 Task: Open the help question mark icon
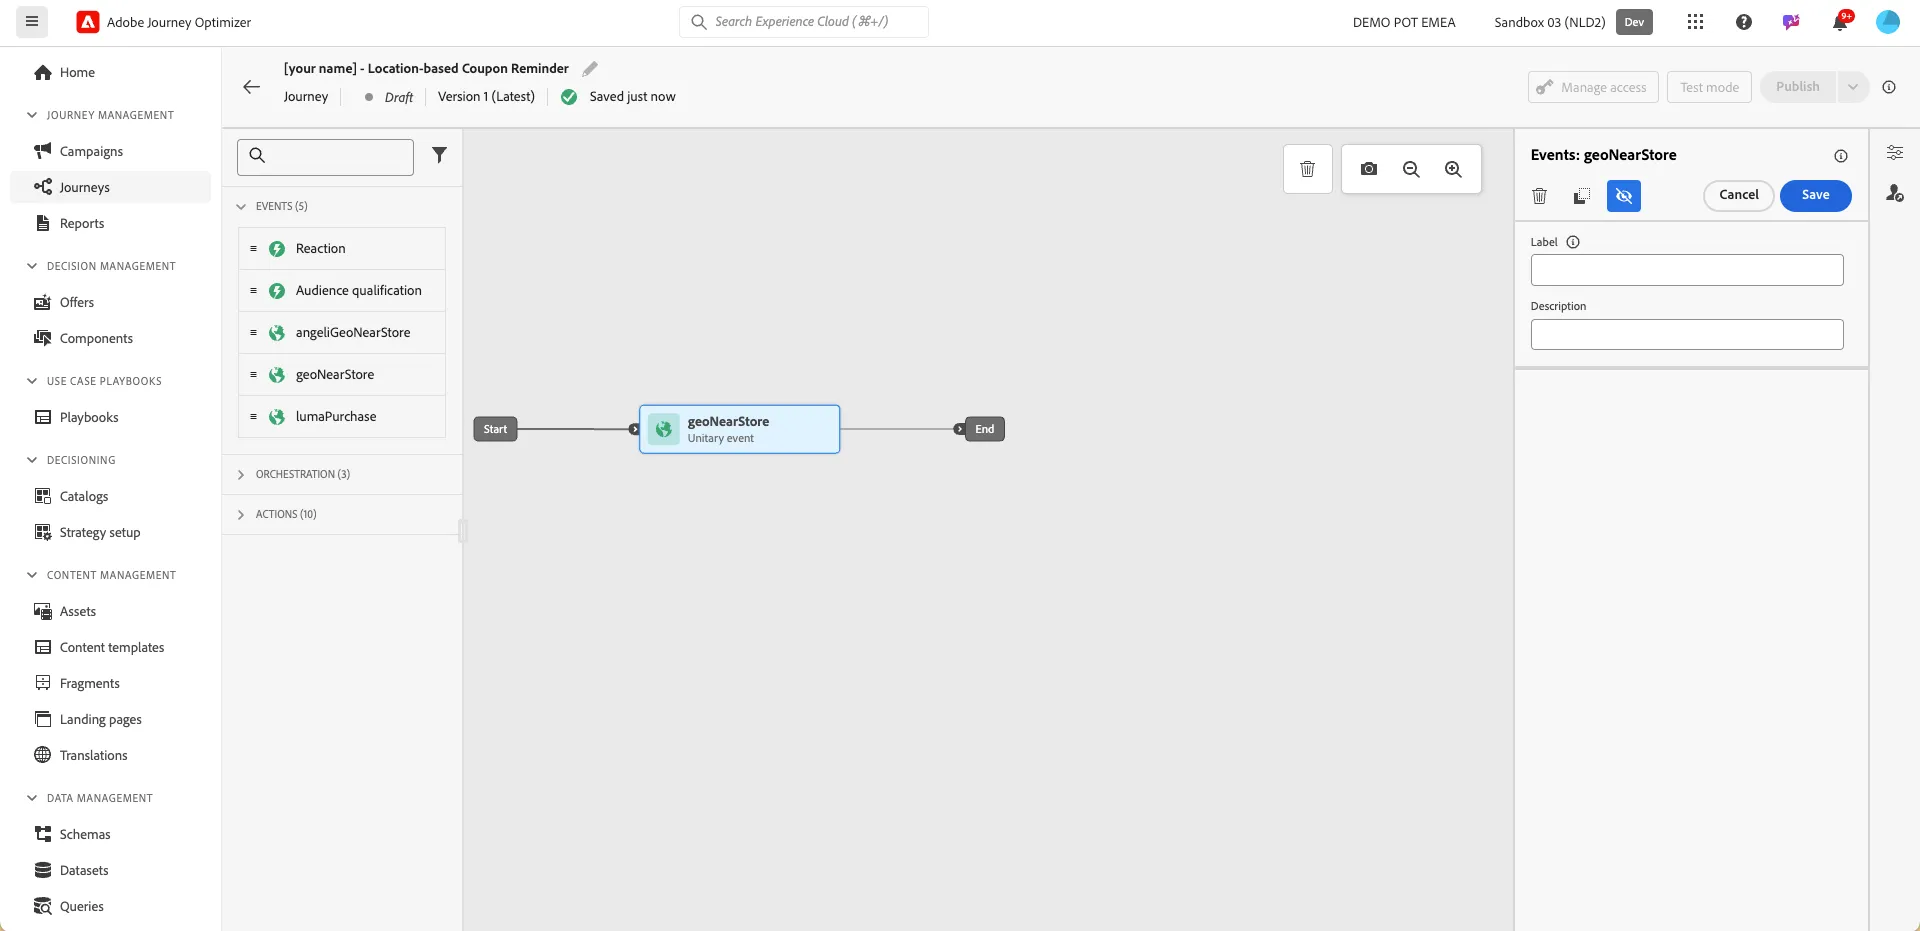click(1744, 22)
